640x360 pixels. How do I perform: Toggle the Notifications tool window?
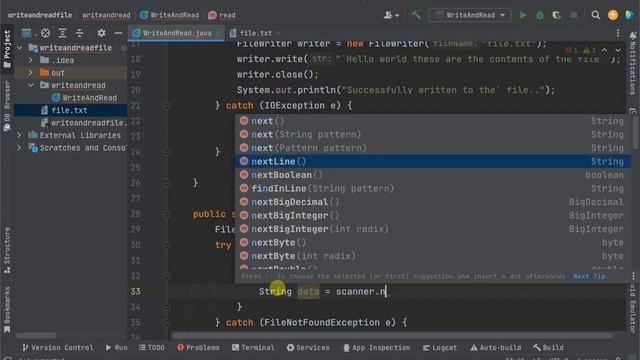pyautogui.click(x=633, y=63)
